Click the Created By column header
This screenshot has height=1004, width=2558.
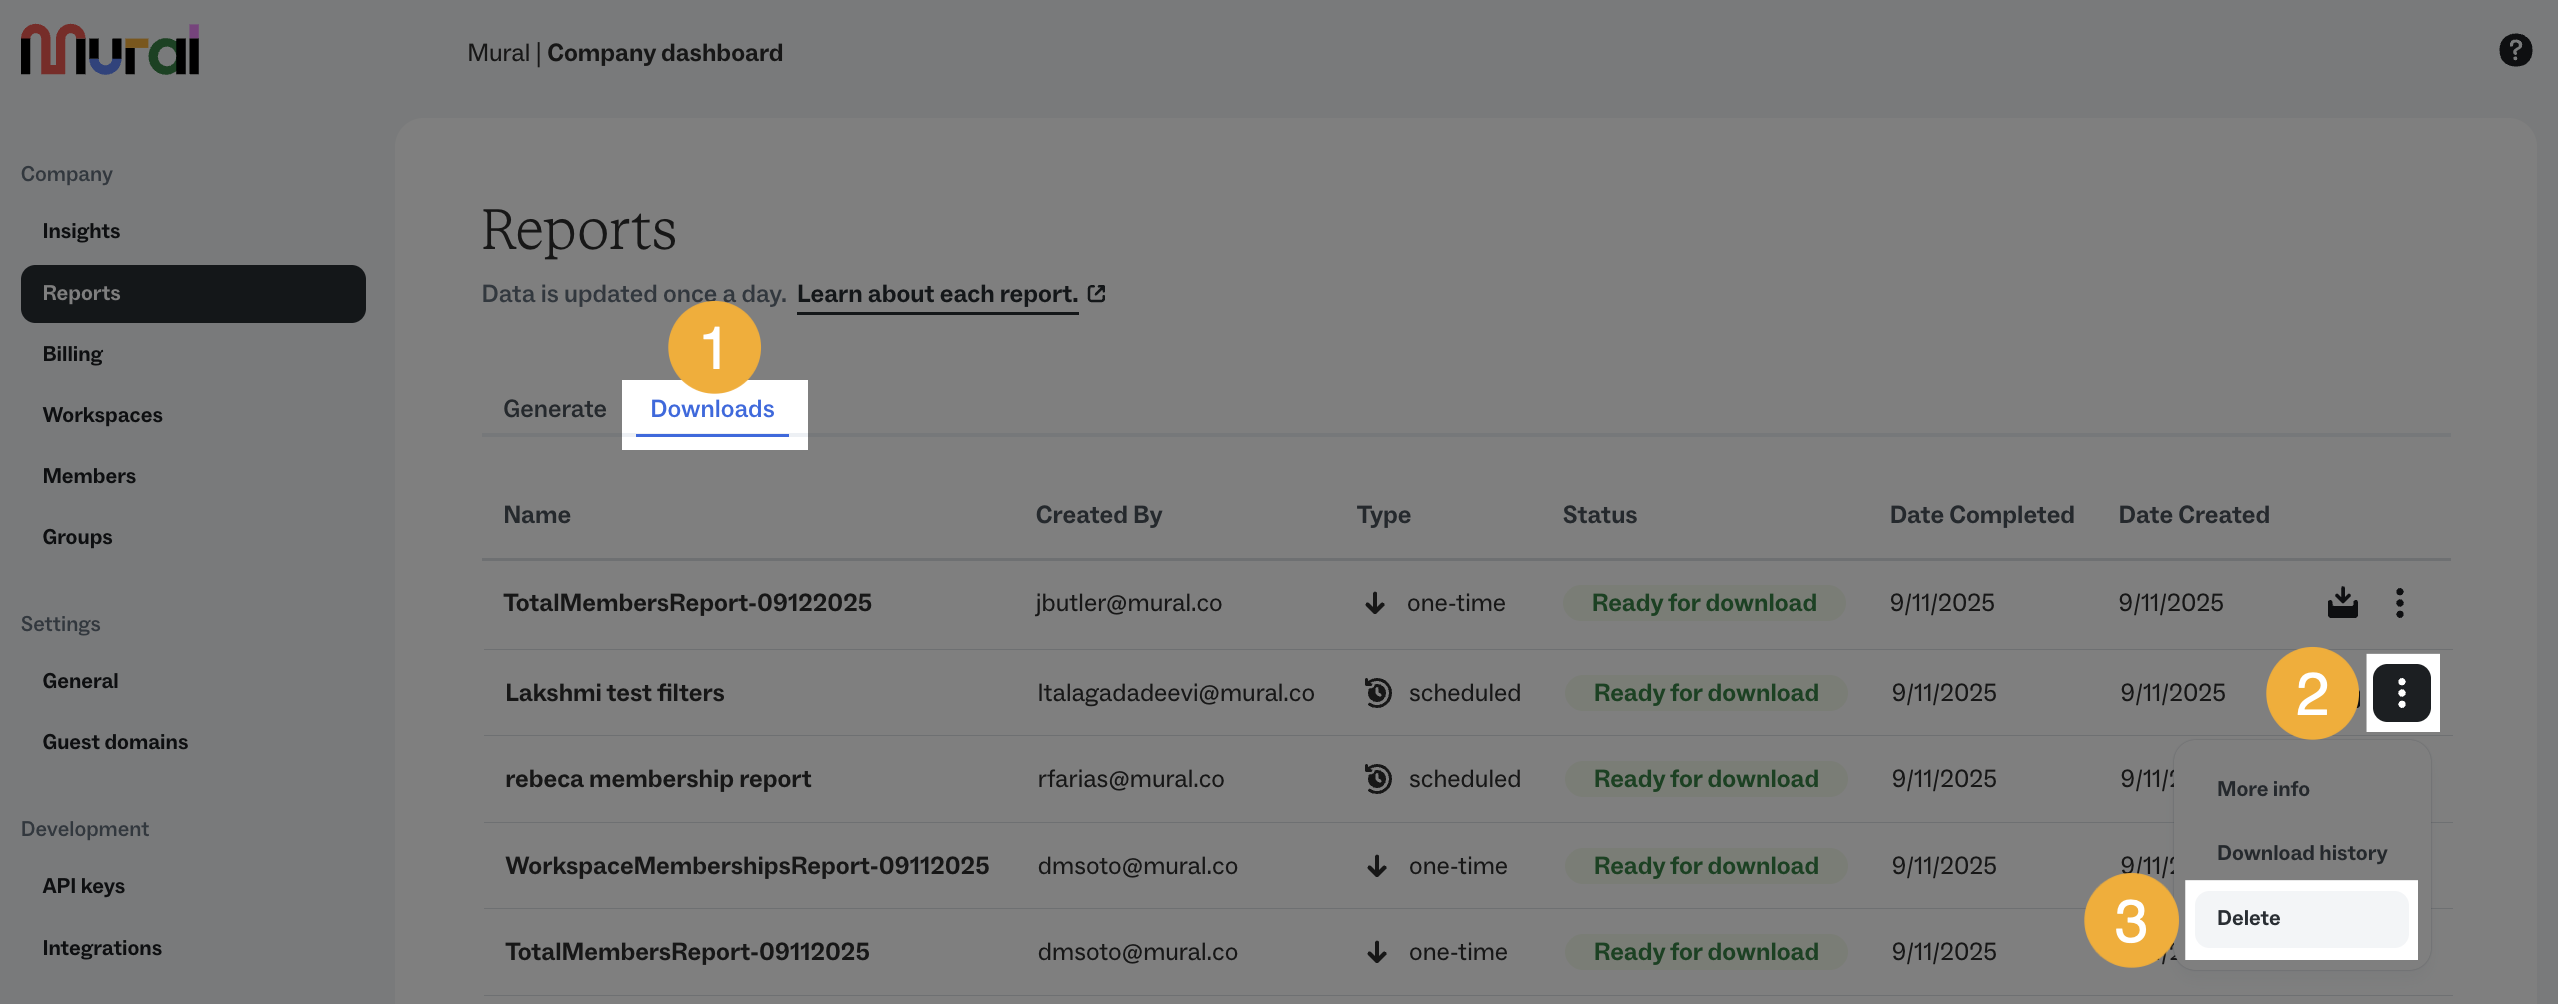(1098, 515)
